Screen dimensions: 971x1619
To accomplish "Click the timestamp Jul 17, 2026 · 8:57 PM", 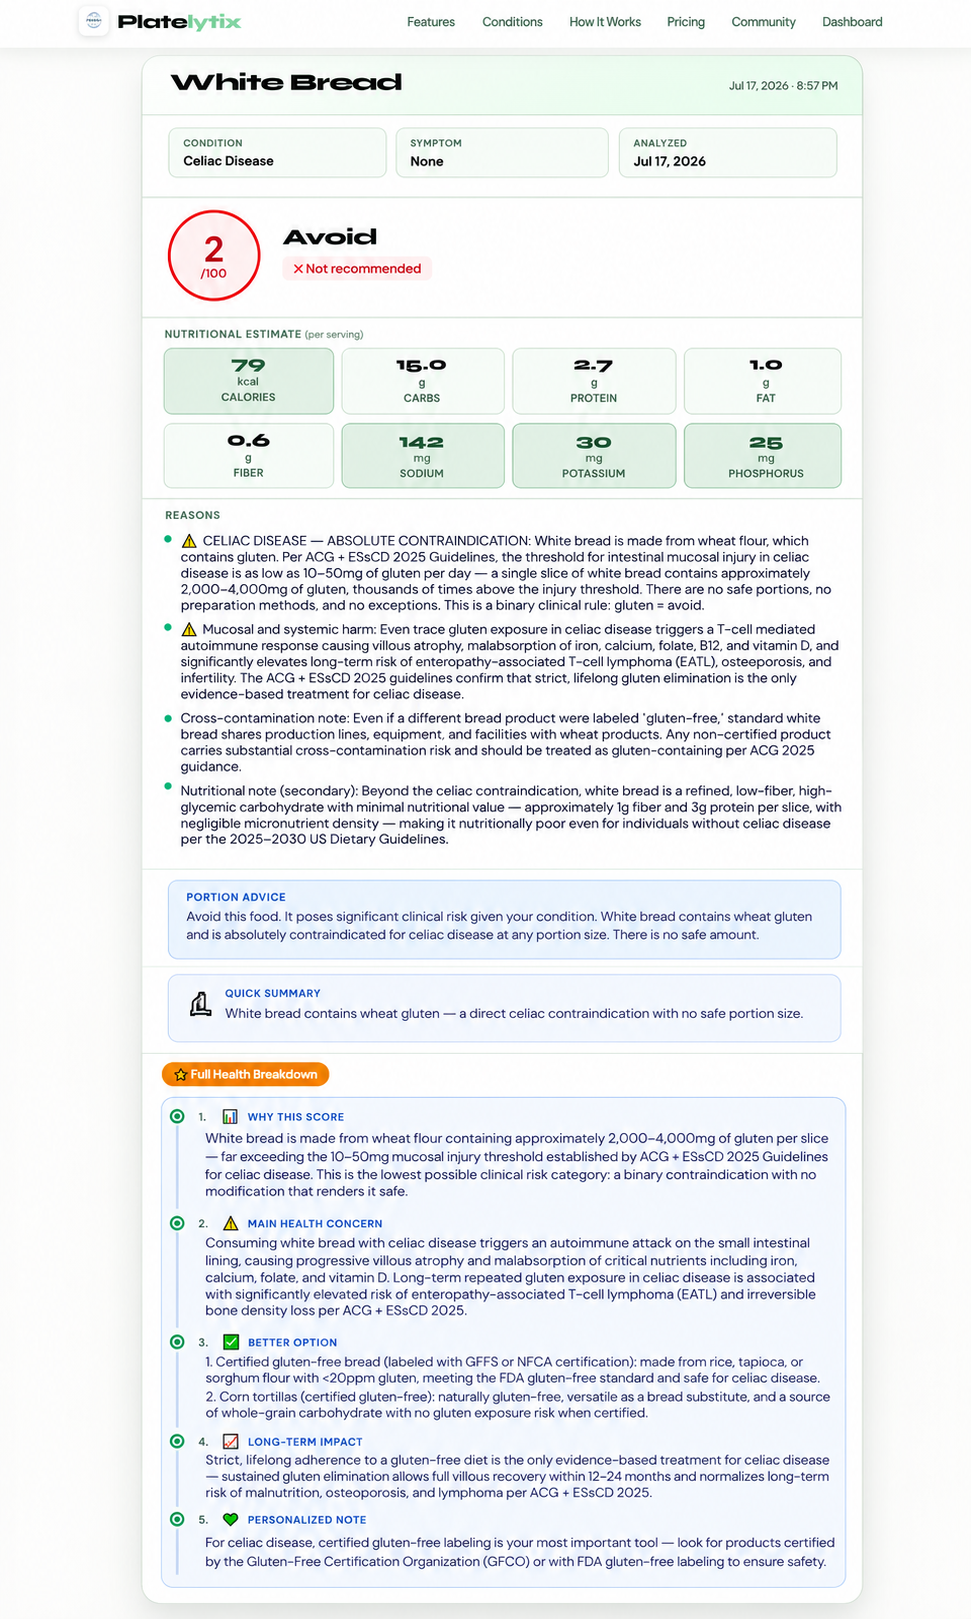I will 783,86.
